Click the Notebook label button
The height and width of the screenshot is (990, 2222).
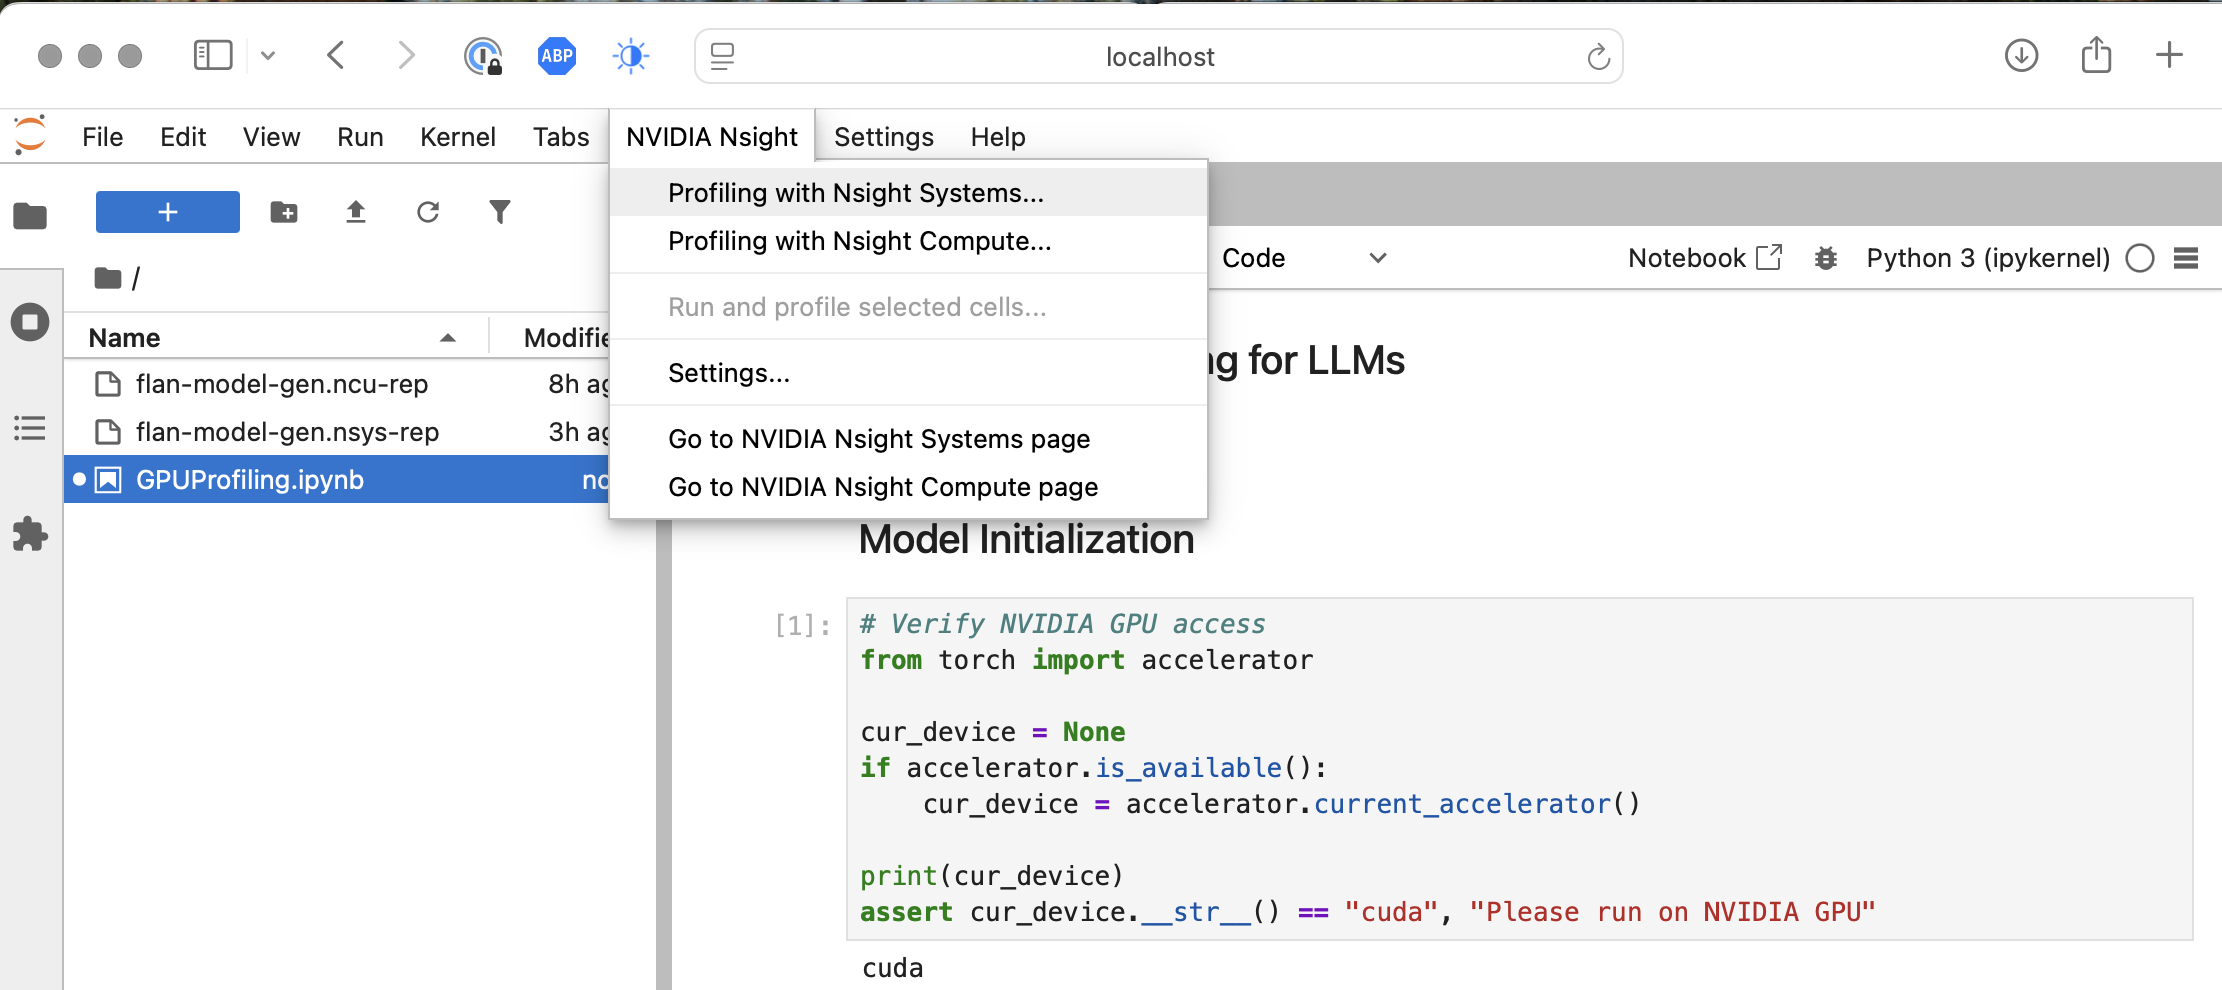point(1687,258)
